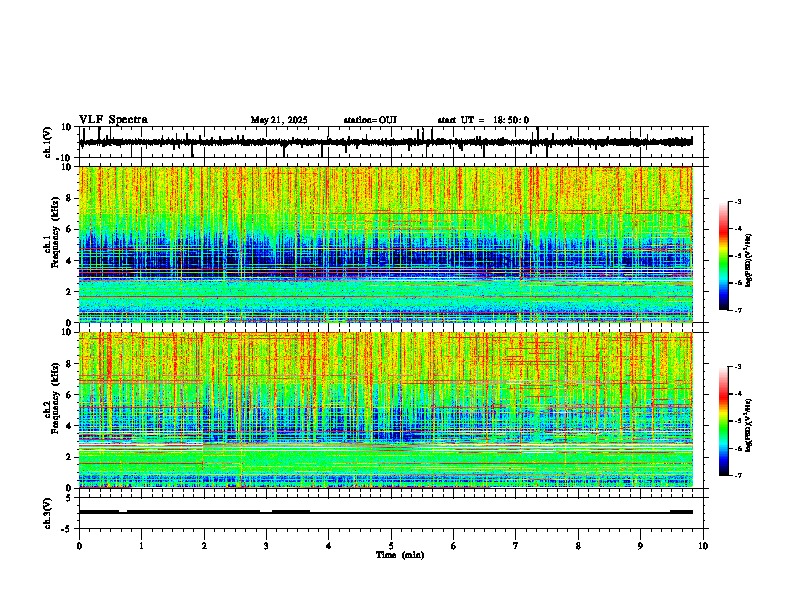
Task: Click the 8 kHz tick on ch.1 frequency axis
Action: tap(70, 198)
